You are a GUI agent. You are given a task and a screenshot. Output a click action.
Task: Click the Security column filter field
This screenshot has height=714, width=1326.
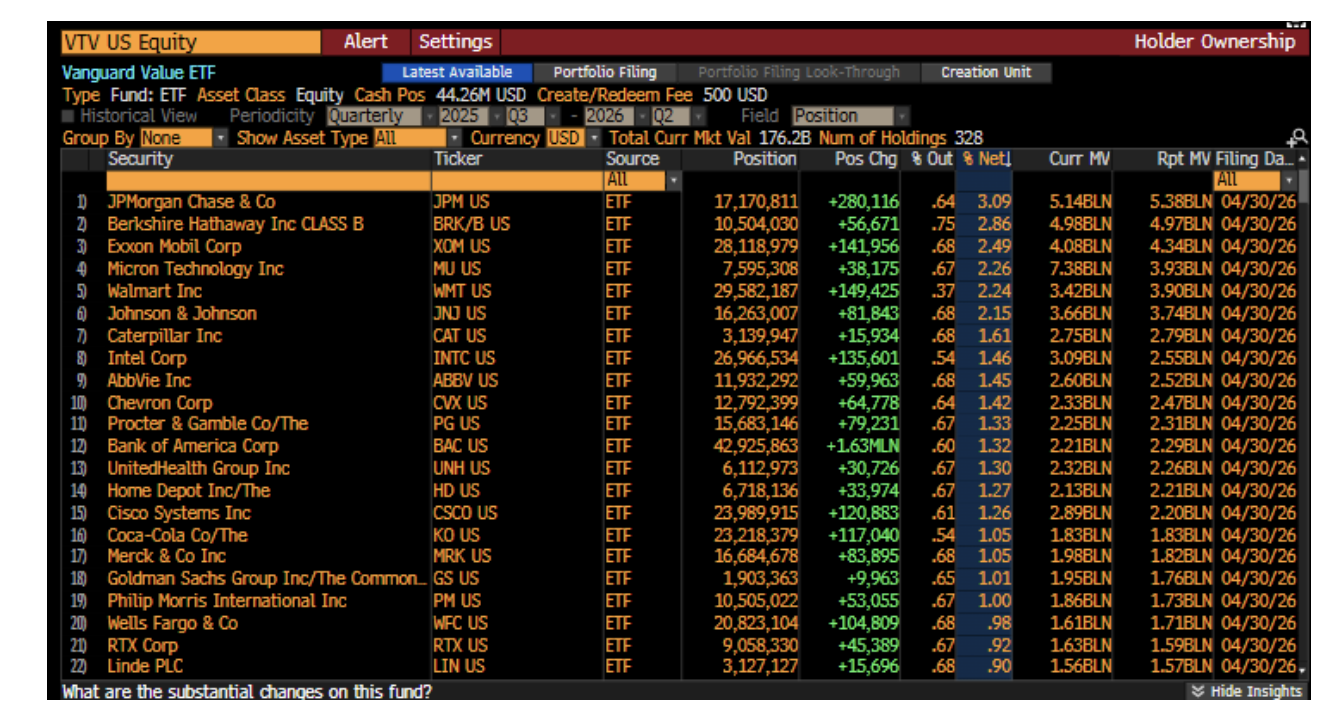tap(268, 181)
